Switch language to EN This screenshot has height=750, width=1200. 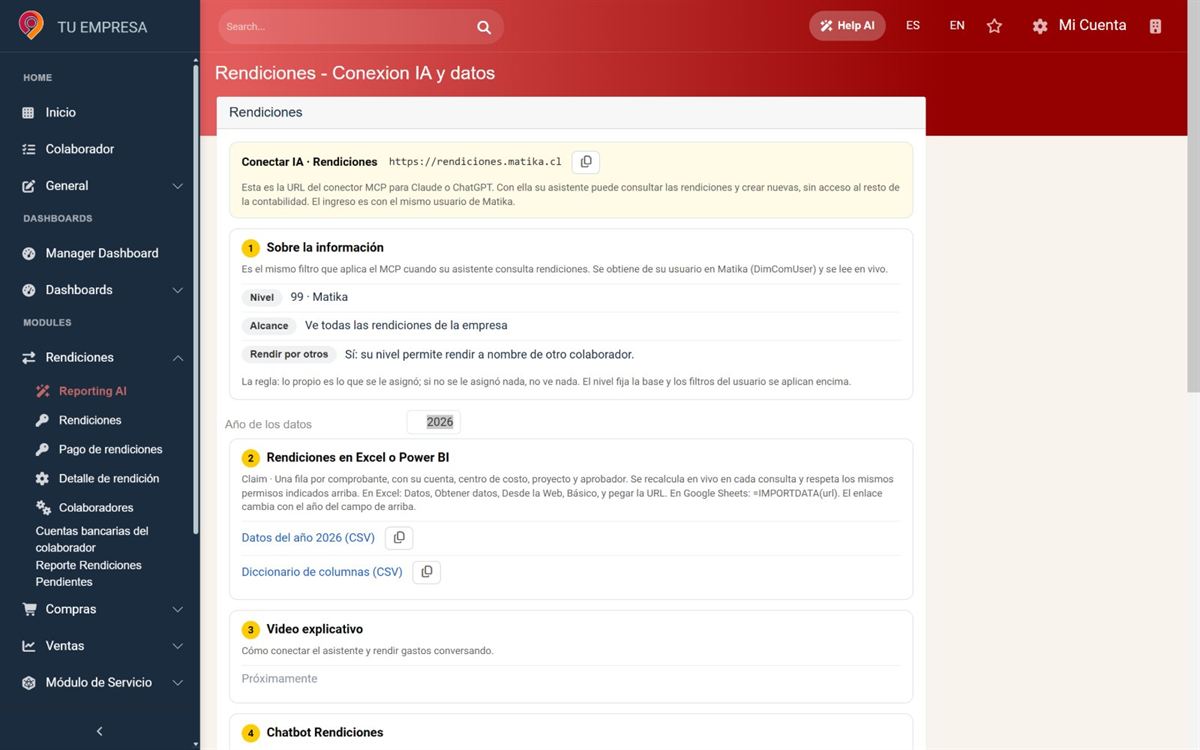tap(957, 26)
